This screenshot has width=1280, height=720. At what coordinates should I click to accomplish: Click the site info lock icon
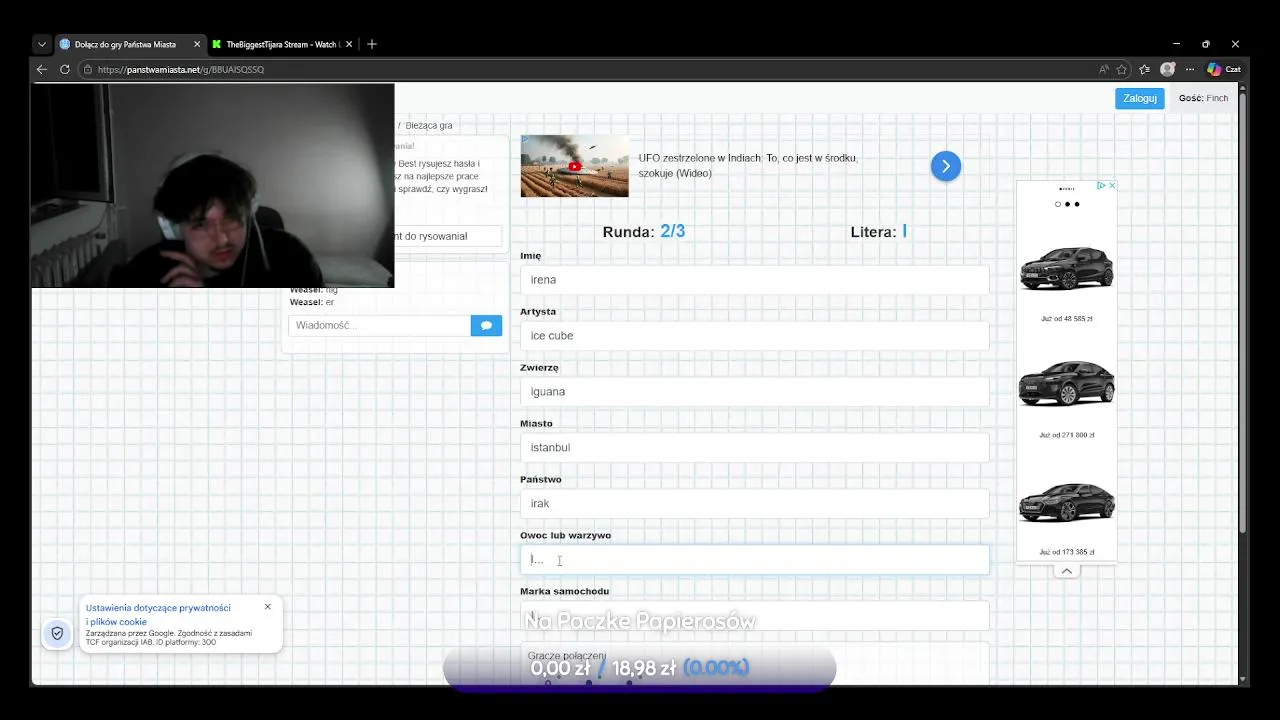[88, 70]
